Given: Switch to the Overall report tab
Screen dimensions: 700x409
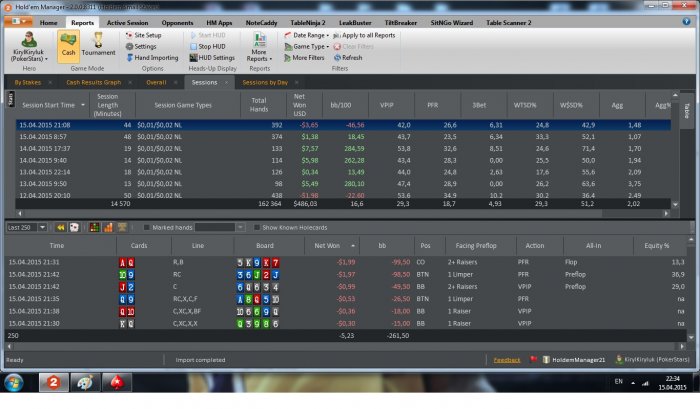Looking at the screenshot, I should click(156, 82).
